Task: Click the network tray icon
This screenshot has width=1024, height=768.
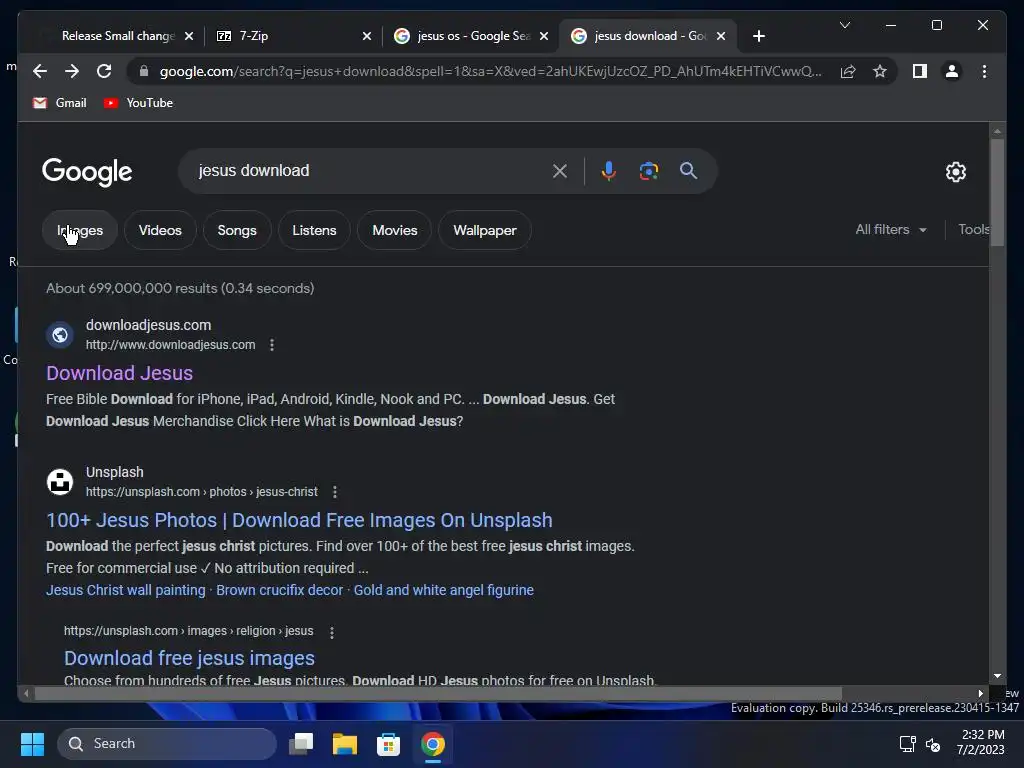Action: [907, 744]
